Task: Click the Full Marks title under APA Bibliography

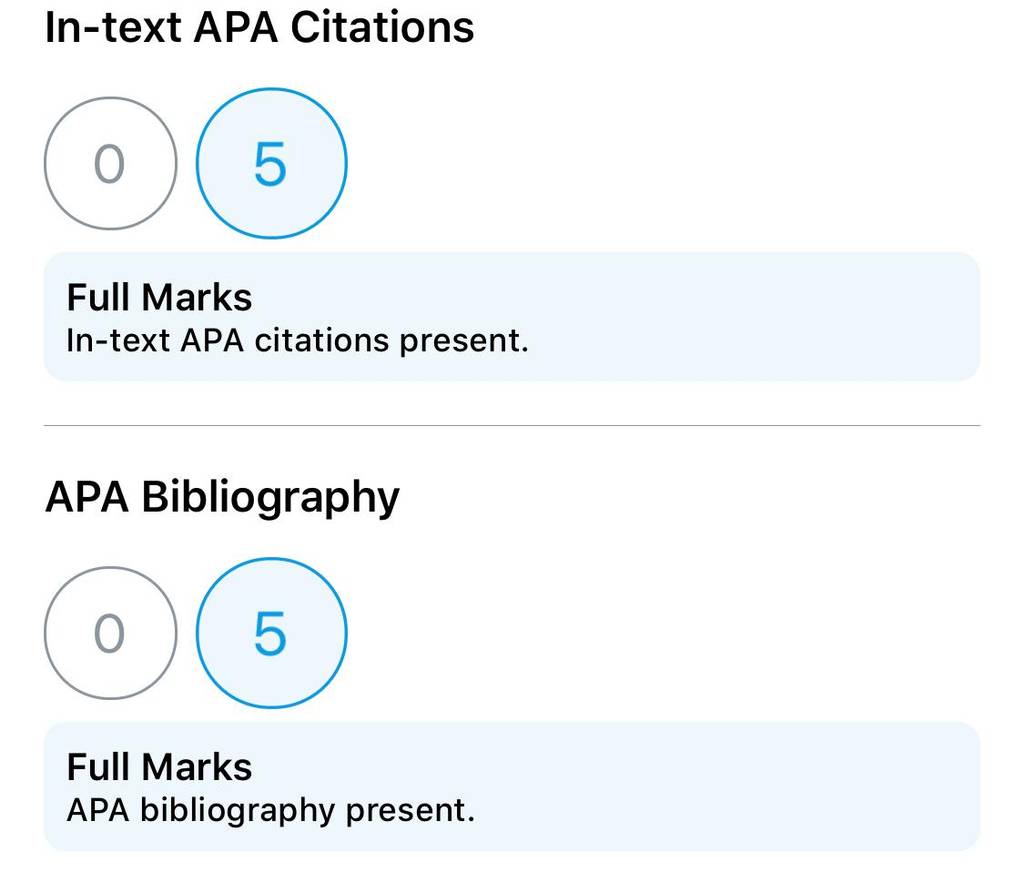Action: pos(159,768)
